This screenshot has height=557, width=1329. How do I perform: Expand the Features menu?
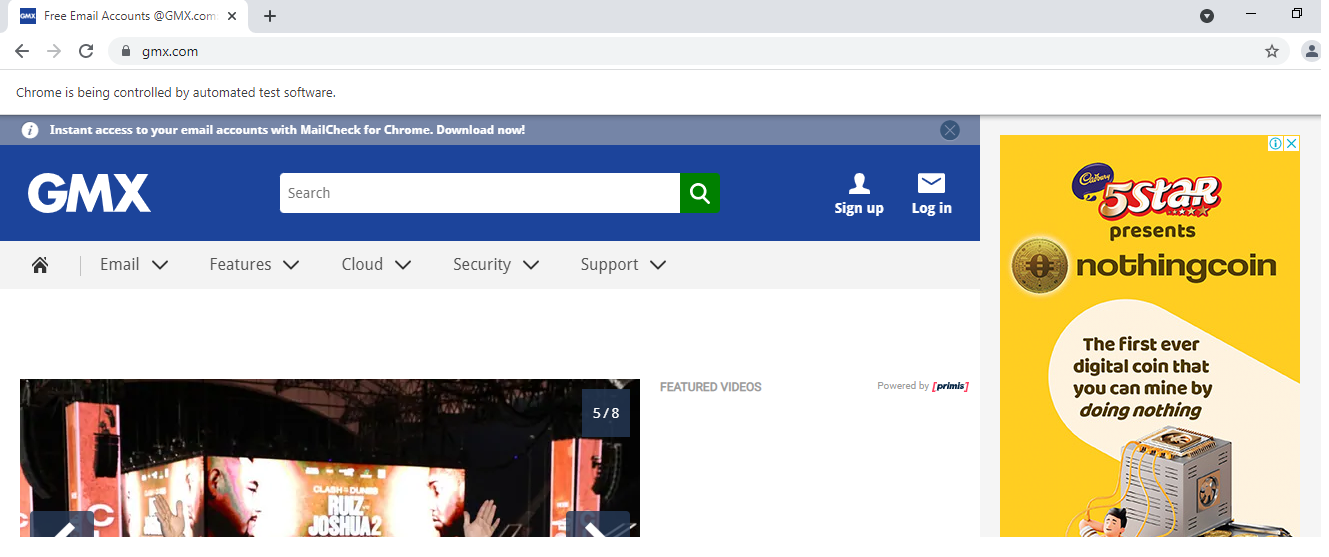[x=254, y=265]
